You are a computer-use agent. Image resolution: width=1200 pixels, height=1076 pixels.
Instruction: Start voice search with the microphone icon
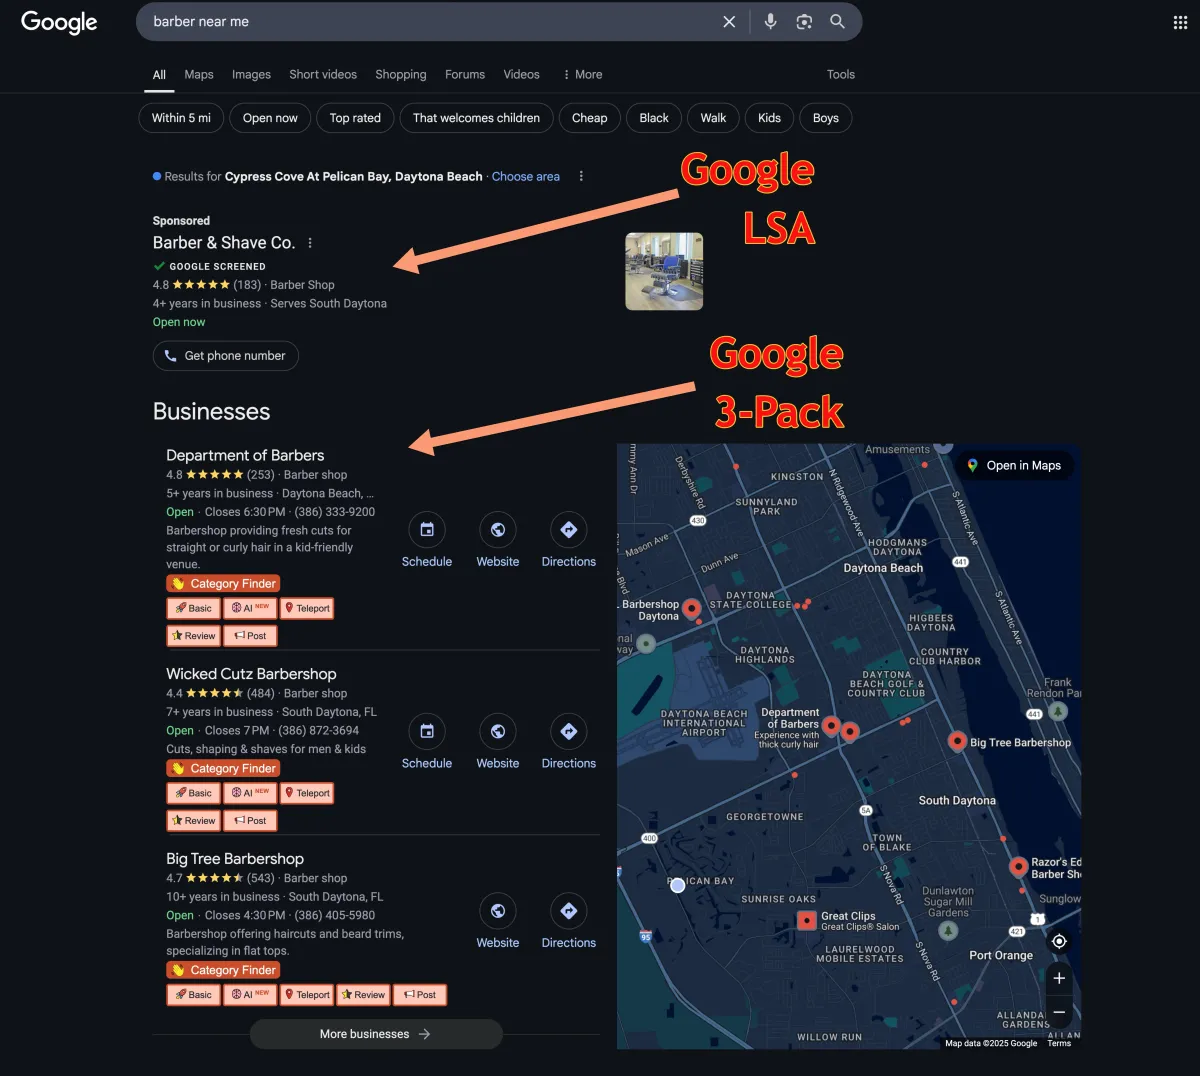tap(770, 22)
